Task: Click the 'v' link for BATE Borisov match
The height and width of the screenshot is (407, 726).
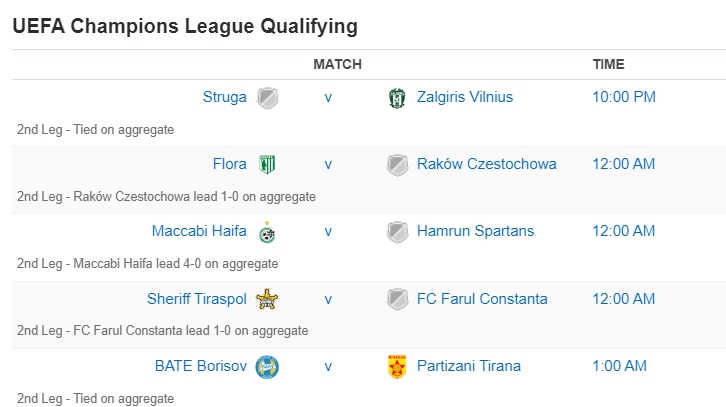Action: 328,365
